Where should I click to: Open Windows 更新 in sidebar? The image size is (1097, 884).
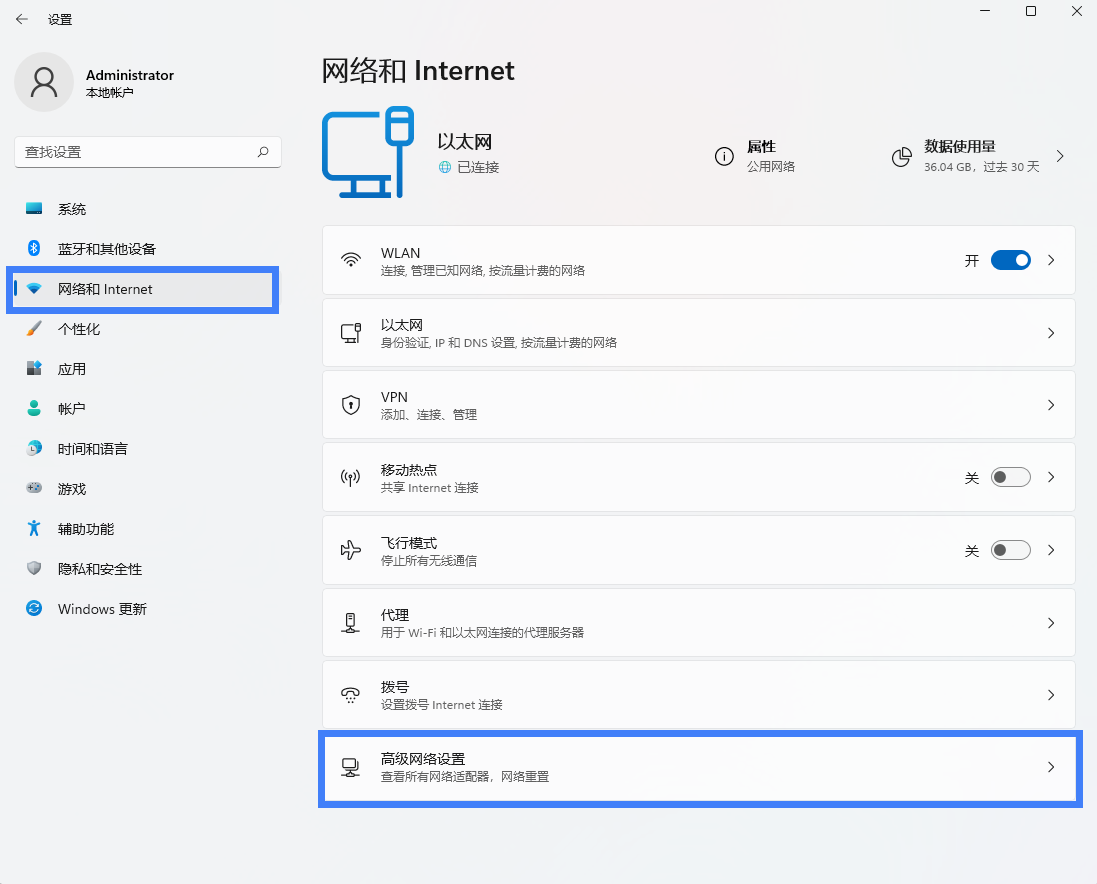click(102, 609)
